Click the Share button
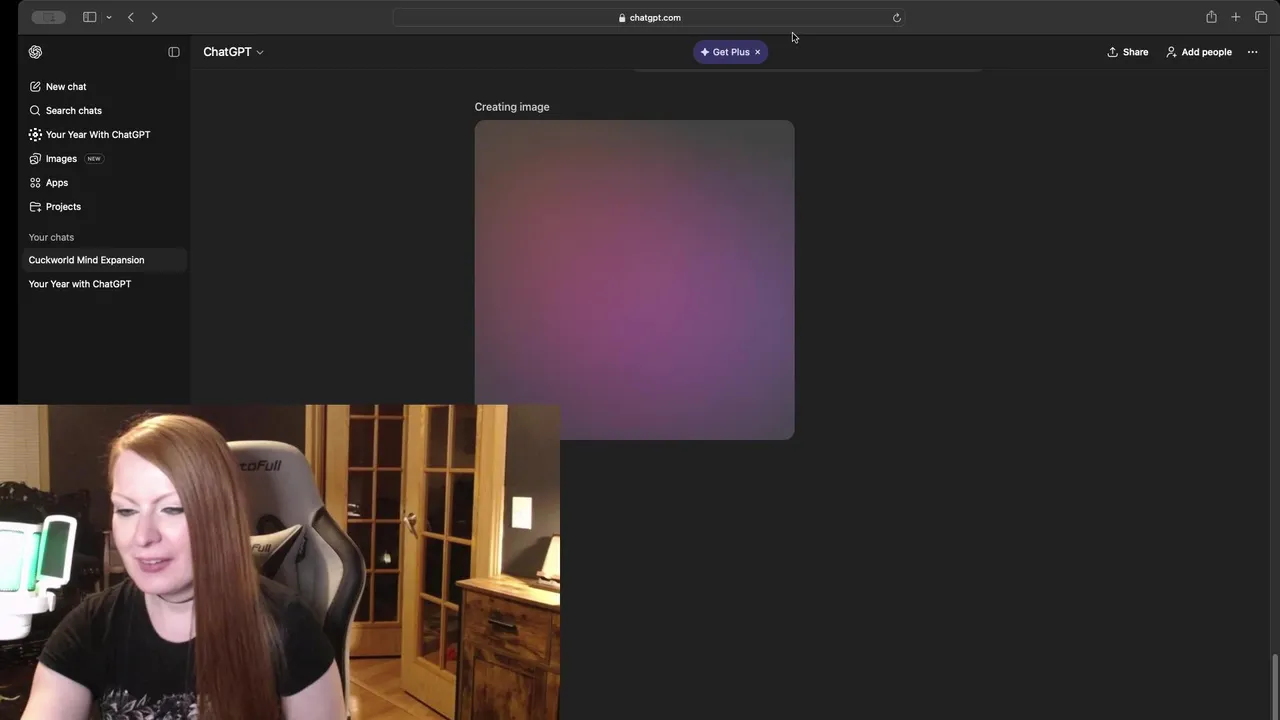The image size is (1280, 720). [x=1127, y=52]
